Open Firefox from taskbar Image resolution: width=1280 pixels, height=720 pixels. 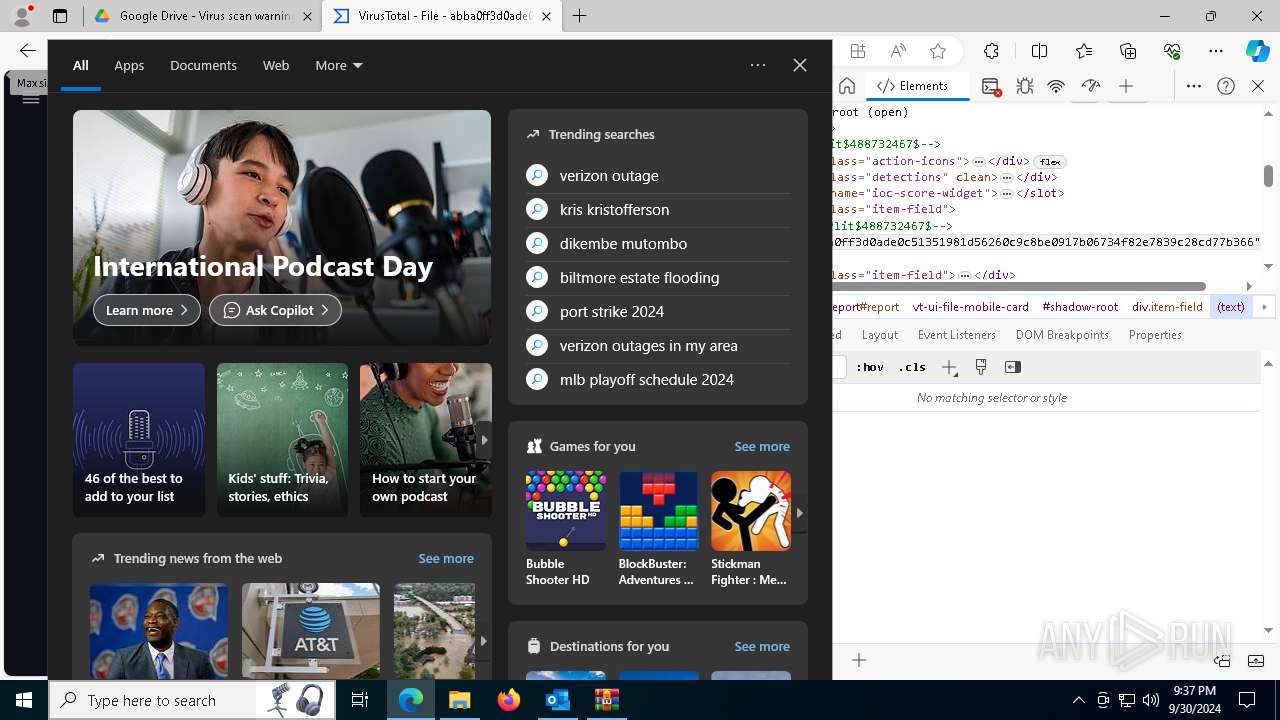[509, 700]
